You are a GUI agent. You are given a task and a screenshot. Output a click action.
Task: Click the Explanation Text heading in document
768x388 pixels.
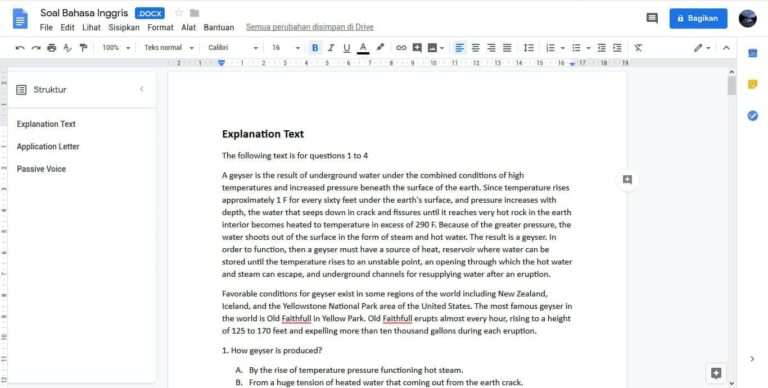click(263, 134)
